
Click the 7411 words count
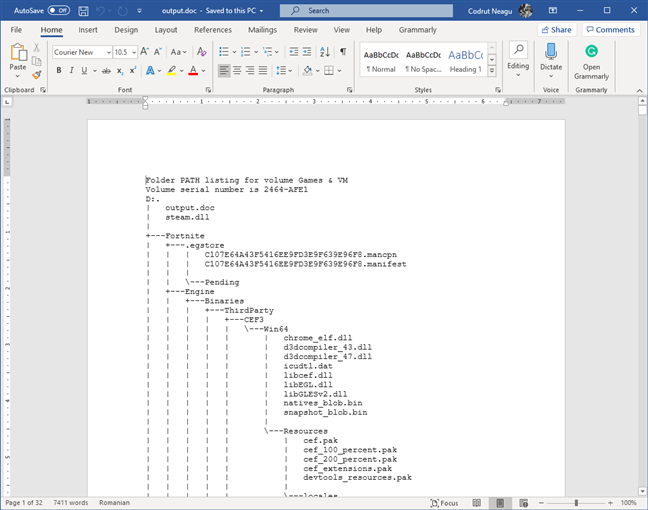tap(71, 503)
